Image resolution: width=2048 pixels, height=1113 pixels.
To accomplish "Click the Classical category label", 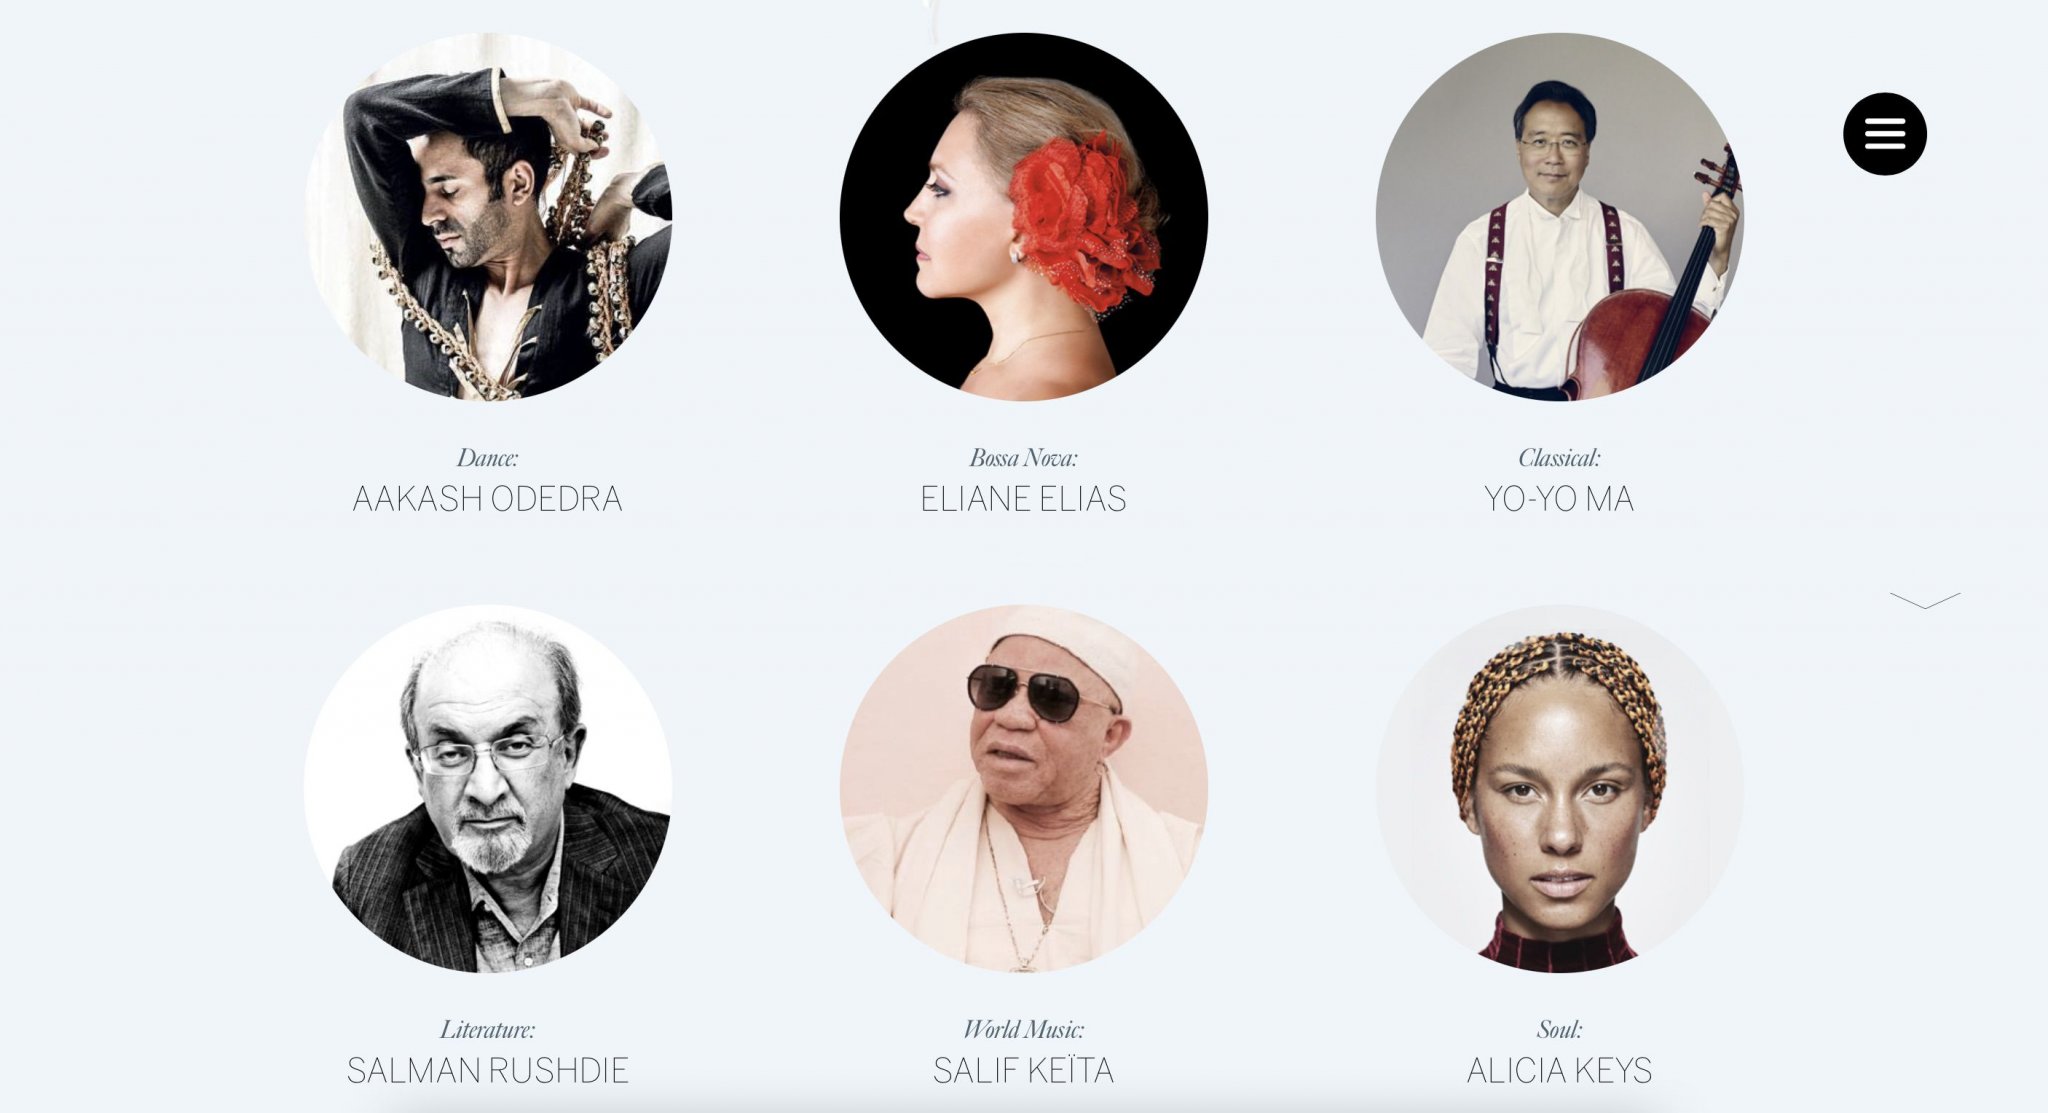I will pos(1559,458).
